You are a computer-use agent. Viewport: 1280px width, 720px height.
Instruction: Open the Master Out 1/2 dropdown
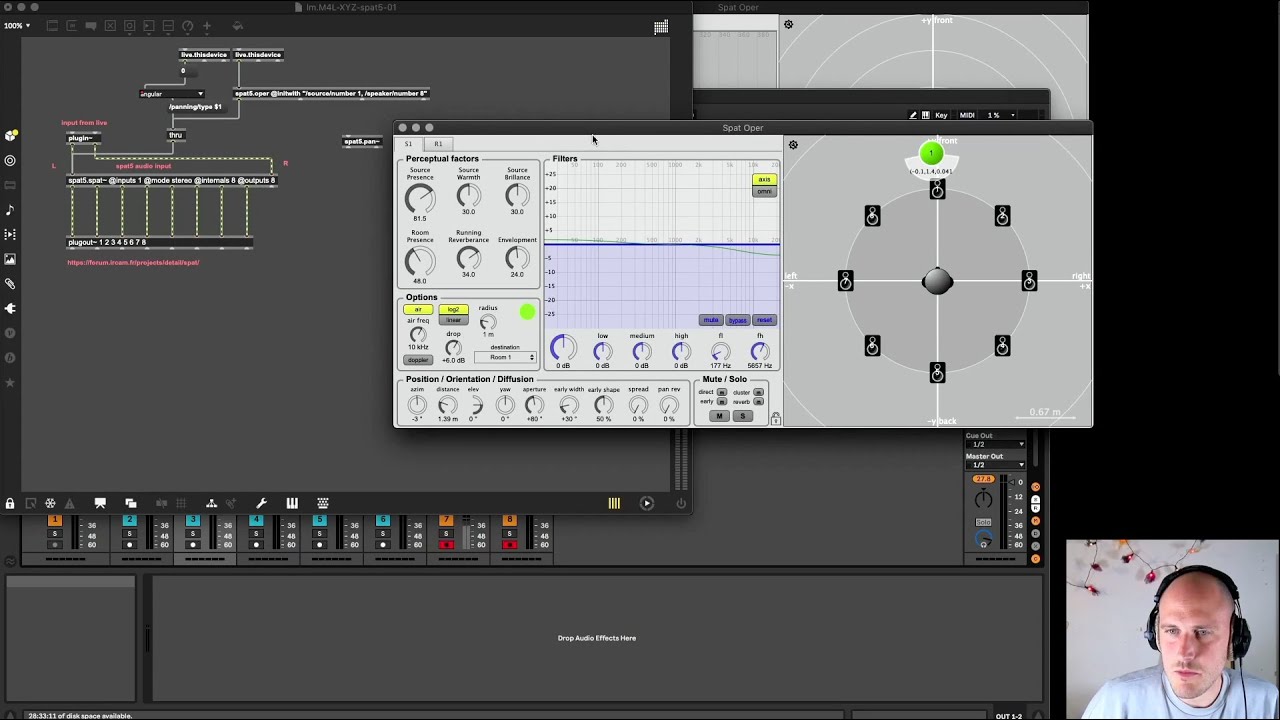tap(995, 465)
